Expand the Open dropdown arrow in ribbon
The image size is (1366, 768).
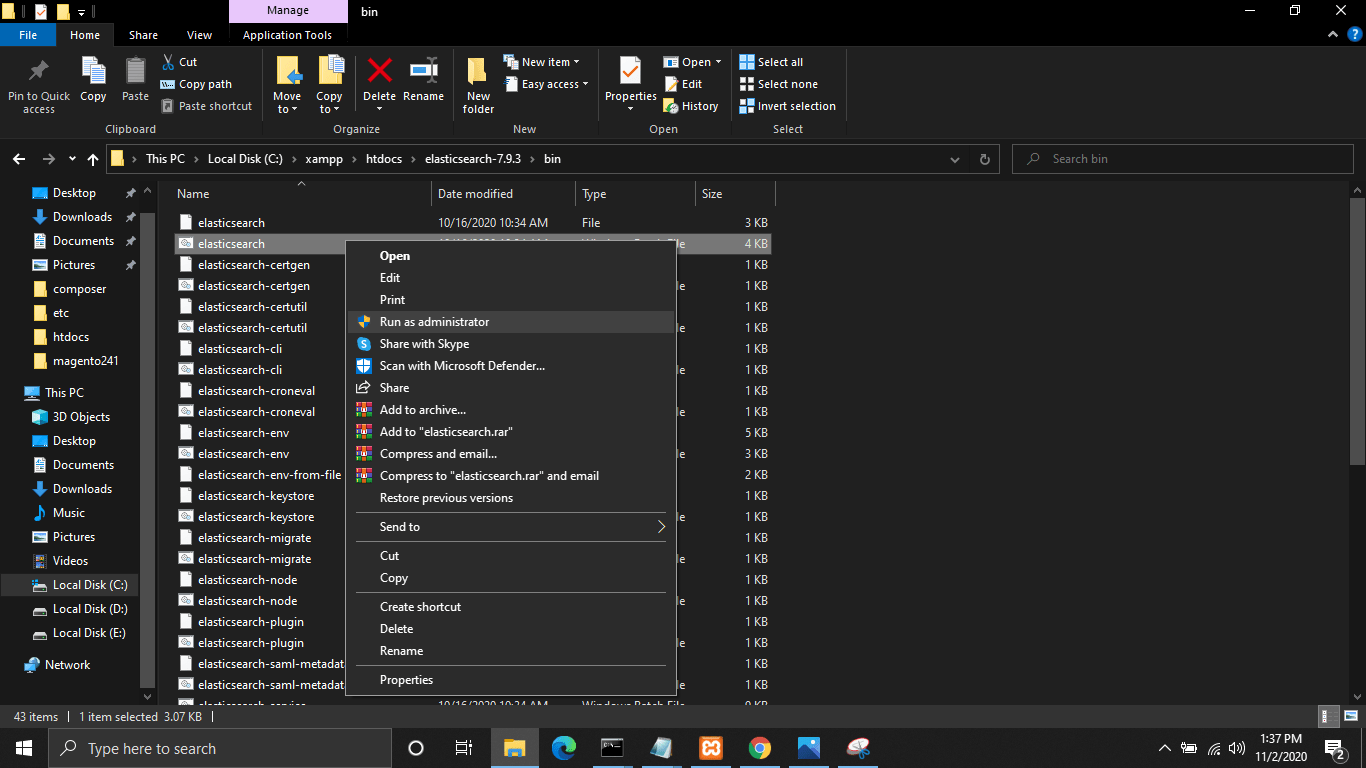coord(718,62)
